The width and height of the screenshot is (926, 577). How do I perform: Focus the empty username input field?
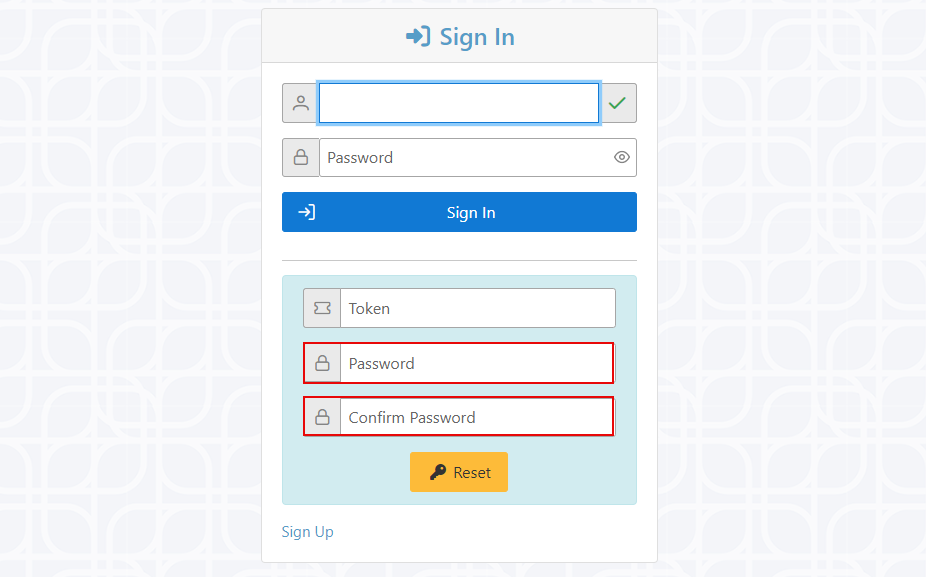(x=459, y=103)
